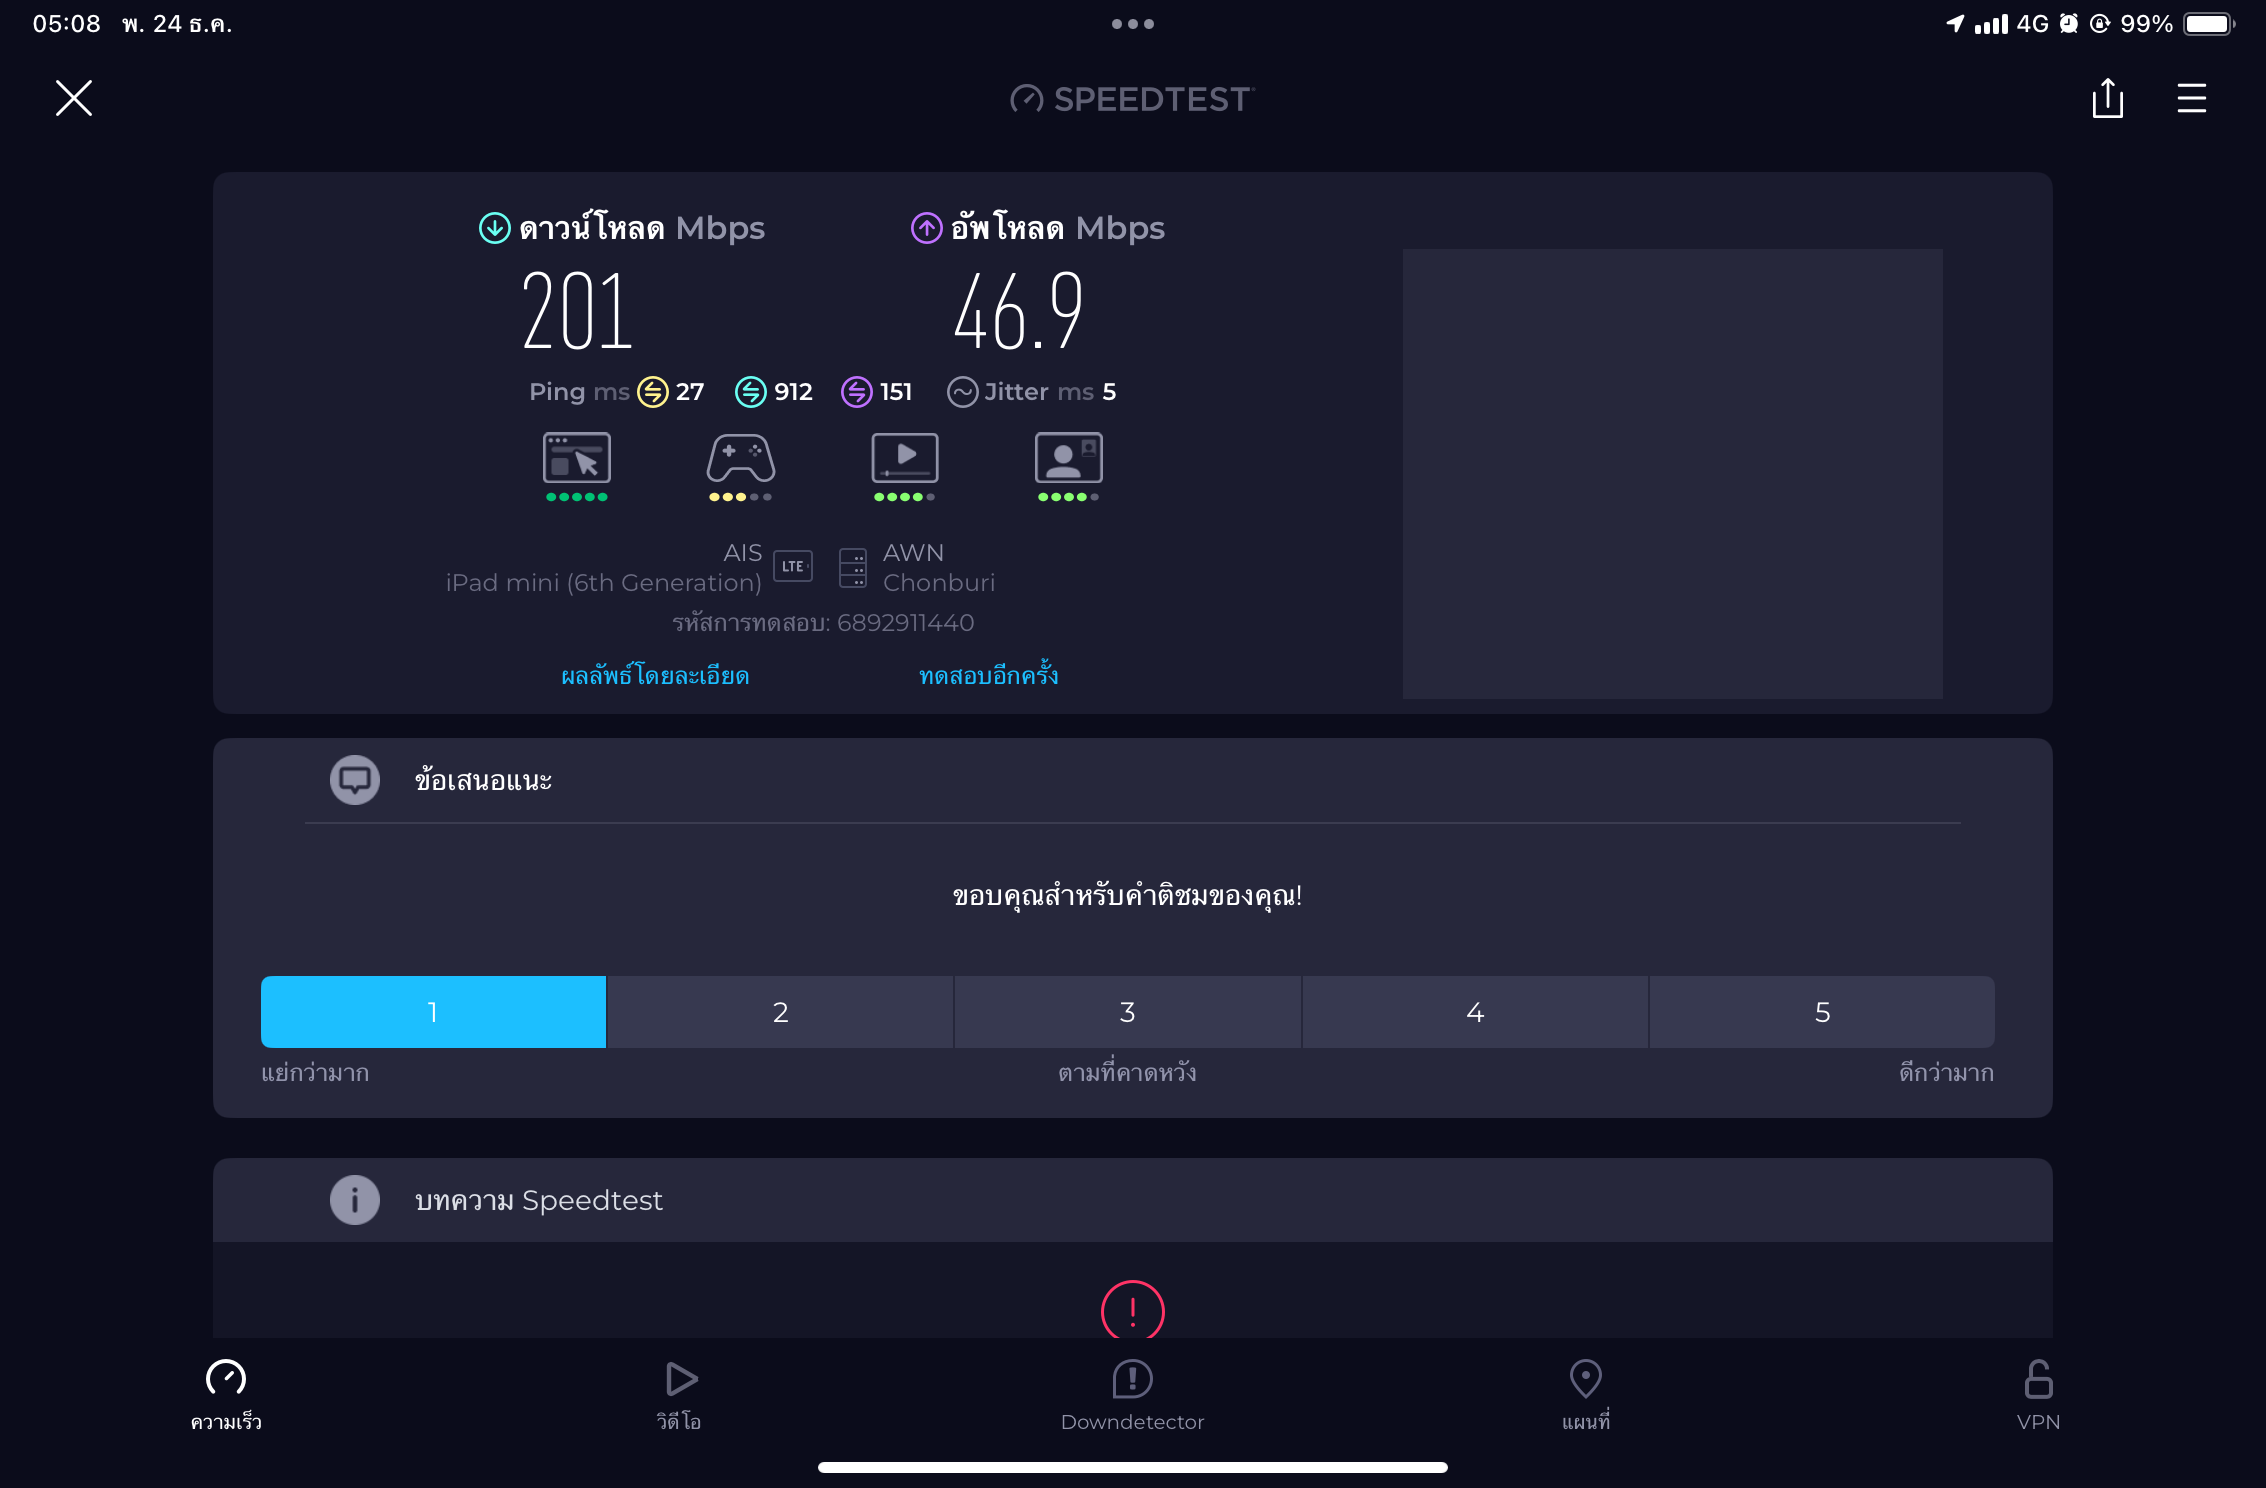Tap the video conferencing quality icon
The image size is (2266, 1488).
point(1068,459)
